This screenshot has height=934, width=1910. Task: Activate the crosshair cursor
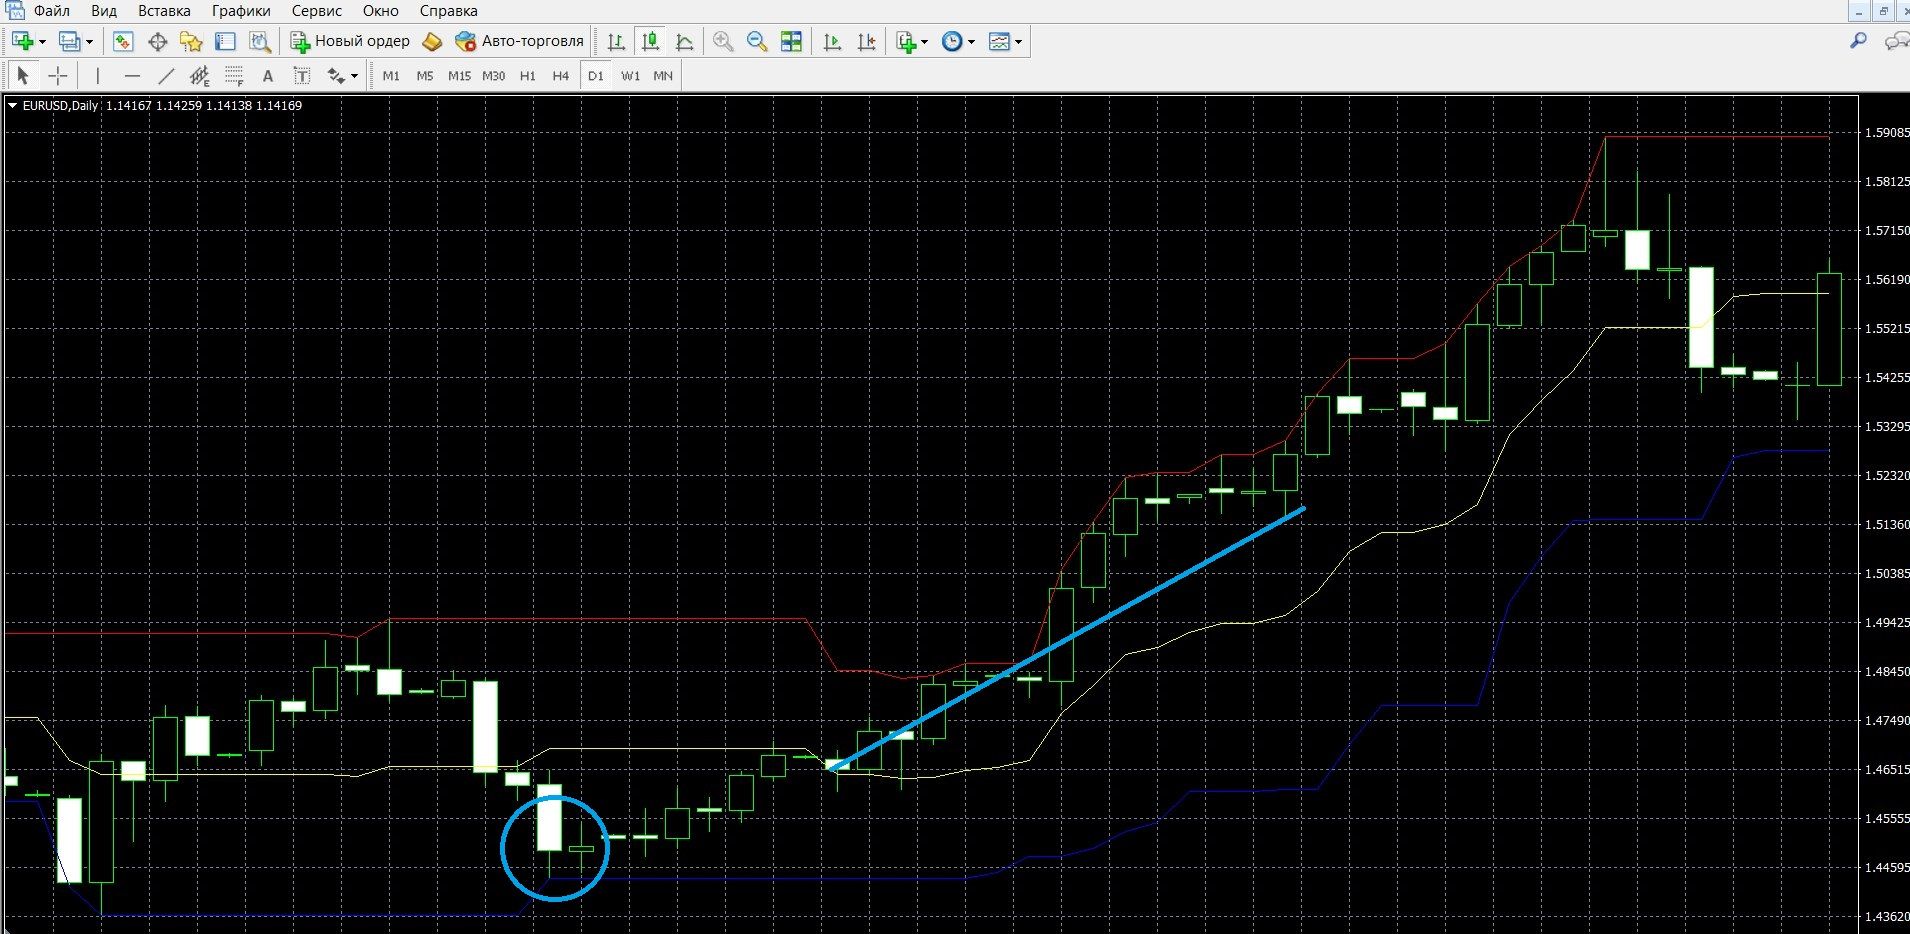point(58,76)
